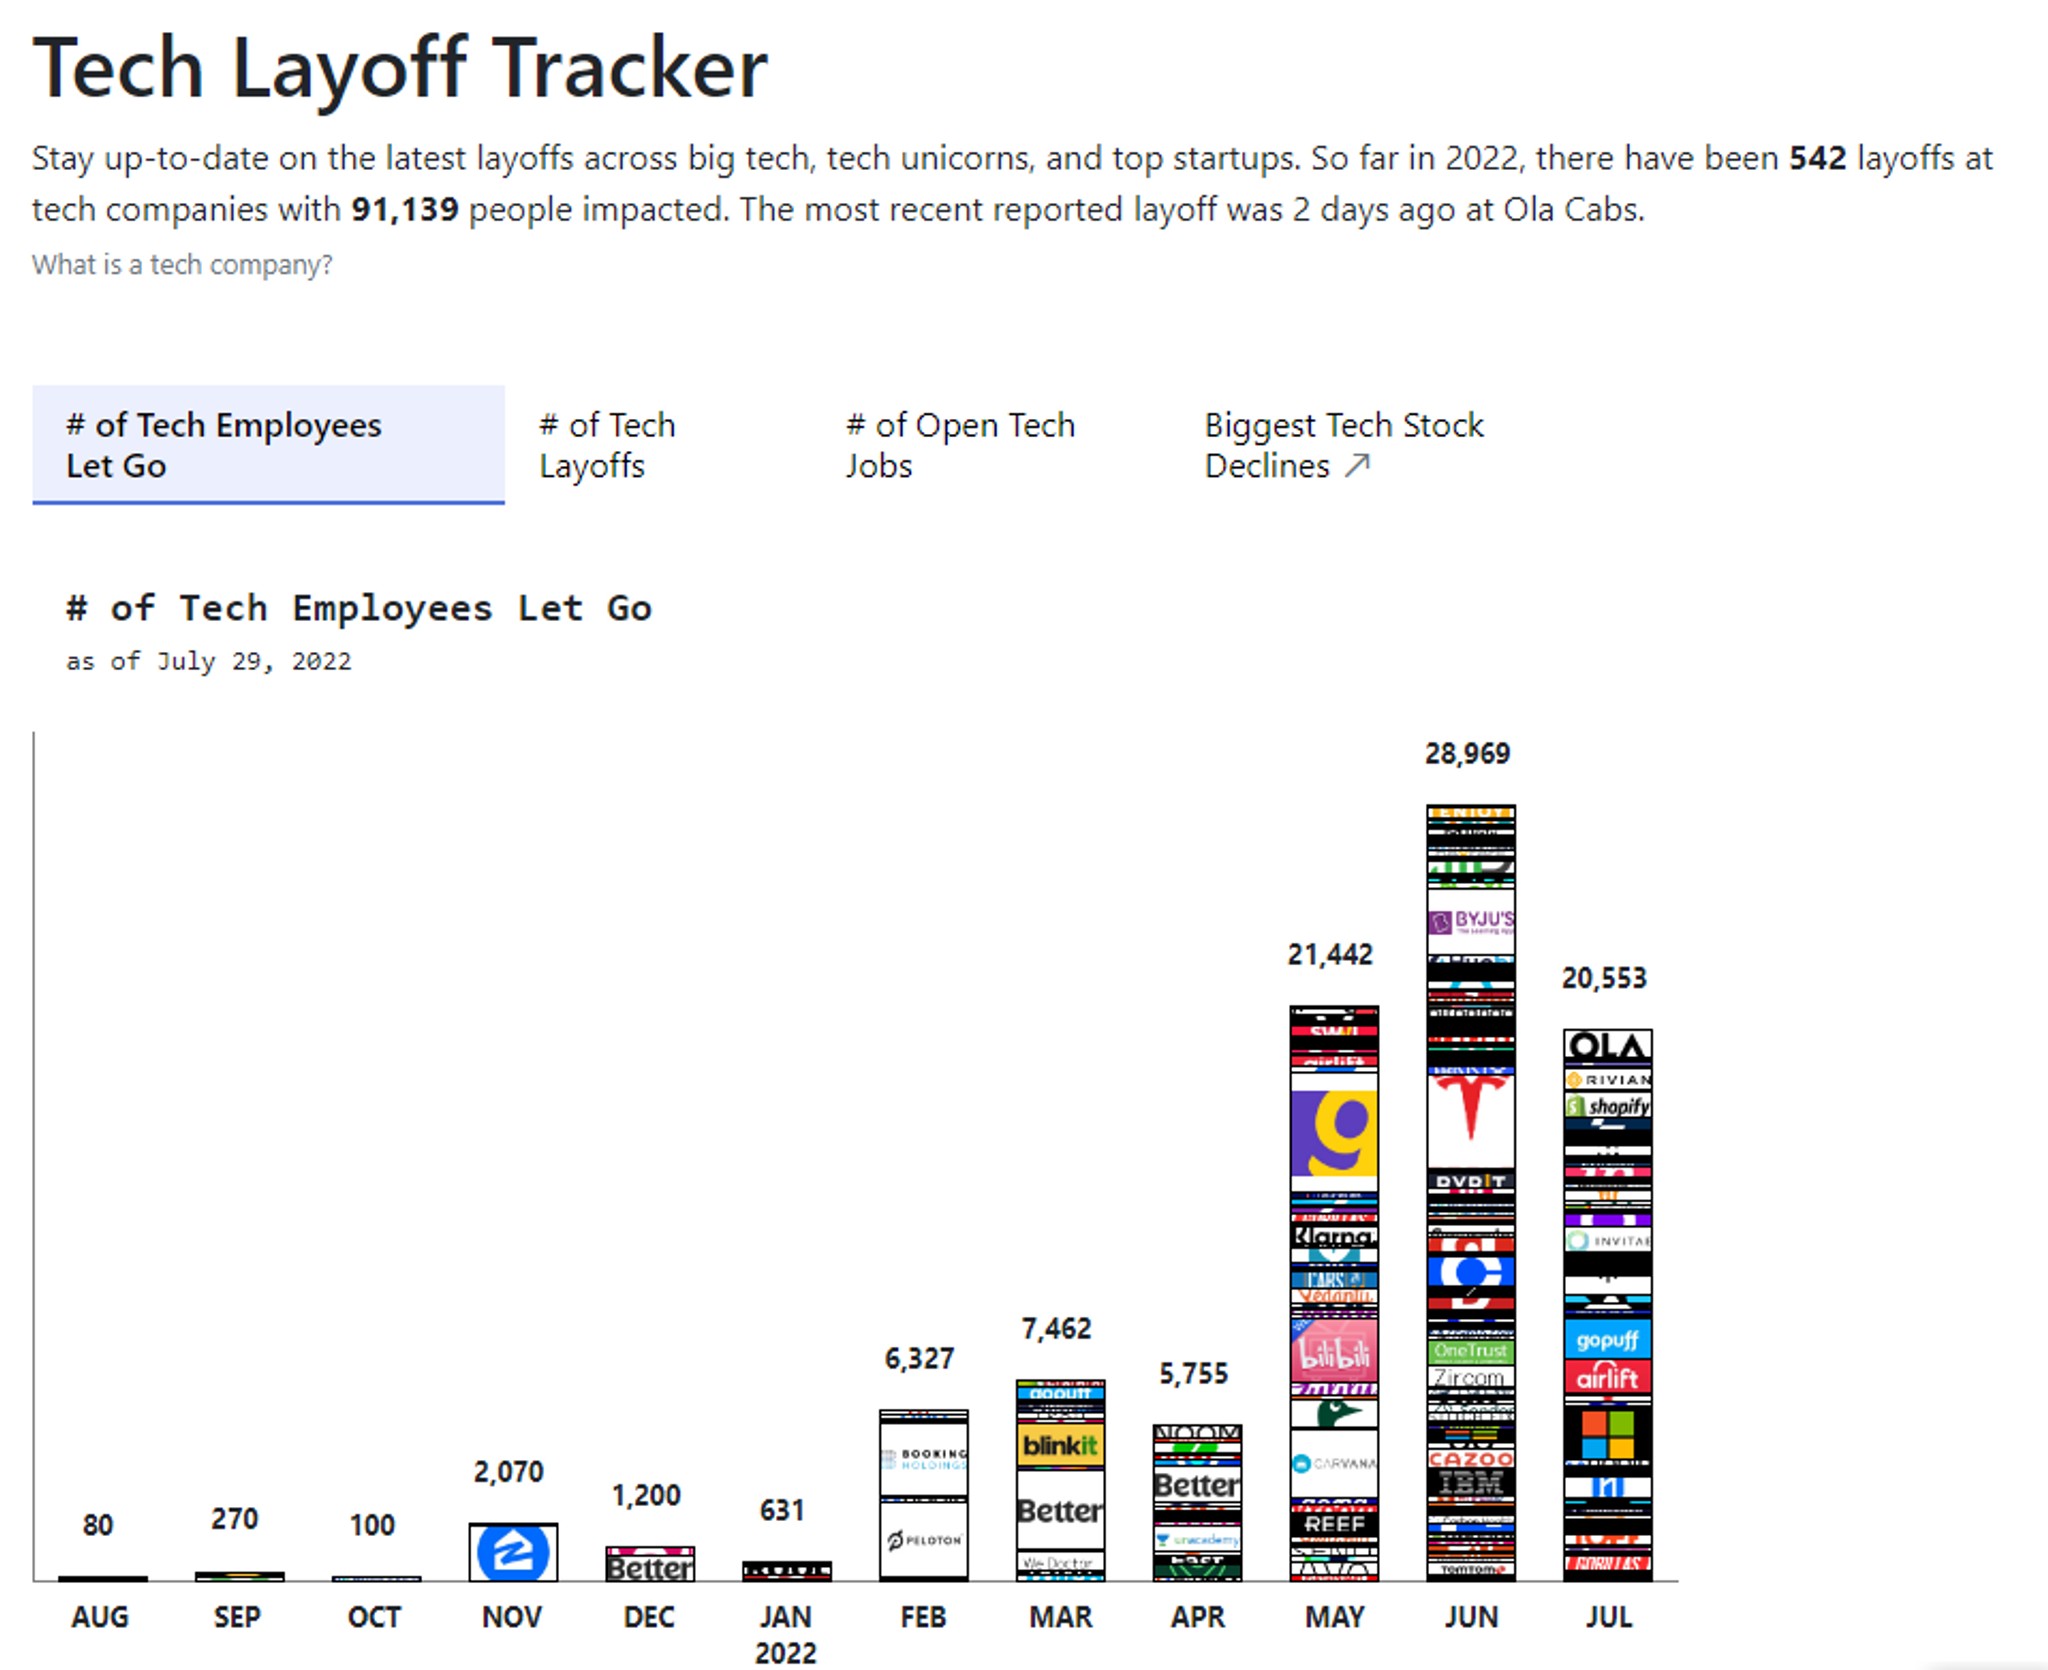Click the '1,200' value above DEC
The height and width of the screenshot is (1670, 2048).
tap(646, 1496)
